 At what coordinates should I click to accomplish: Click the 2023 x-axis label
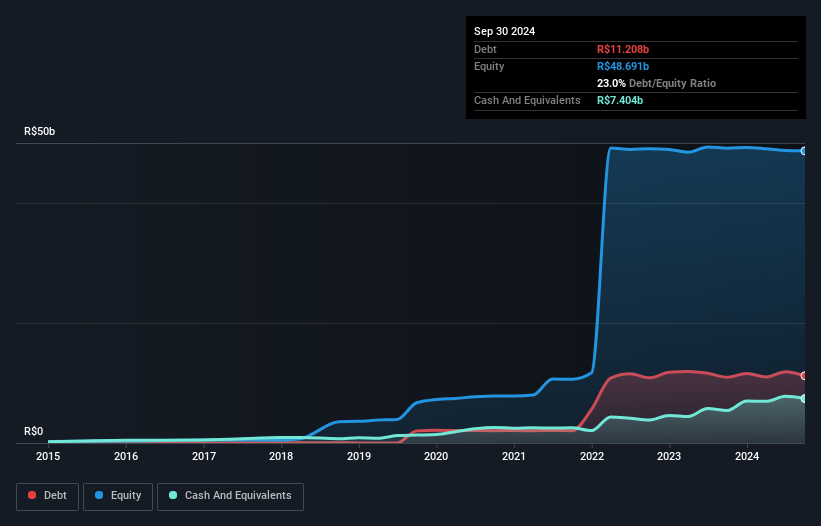pos(669,456)
